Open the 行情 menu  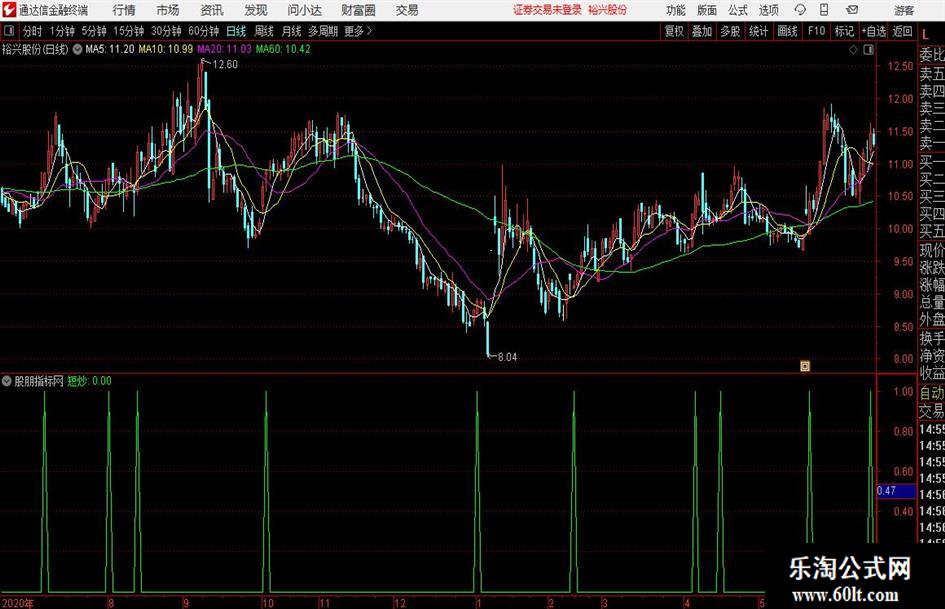pyautogui.click(x=124, y=10)
